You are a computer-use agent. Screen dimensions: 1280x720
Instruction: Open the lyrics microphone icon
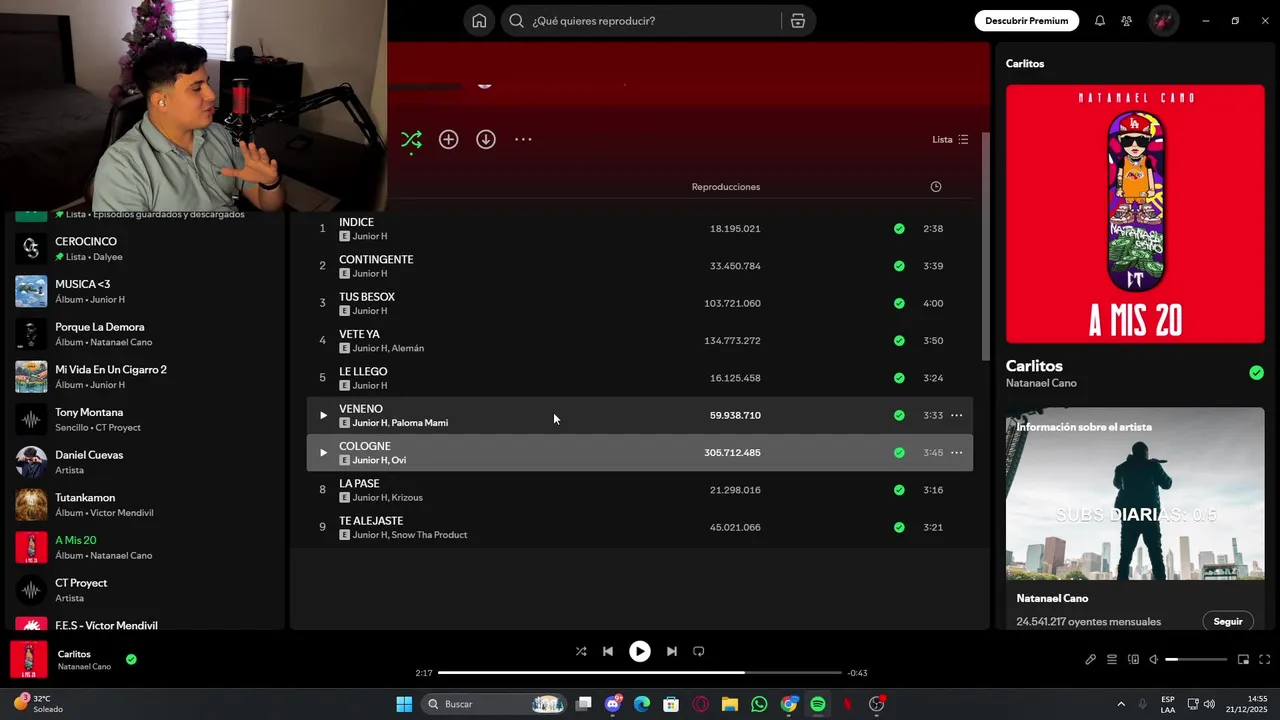(x=1091, y=660)
